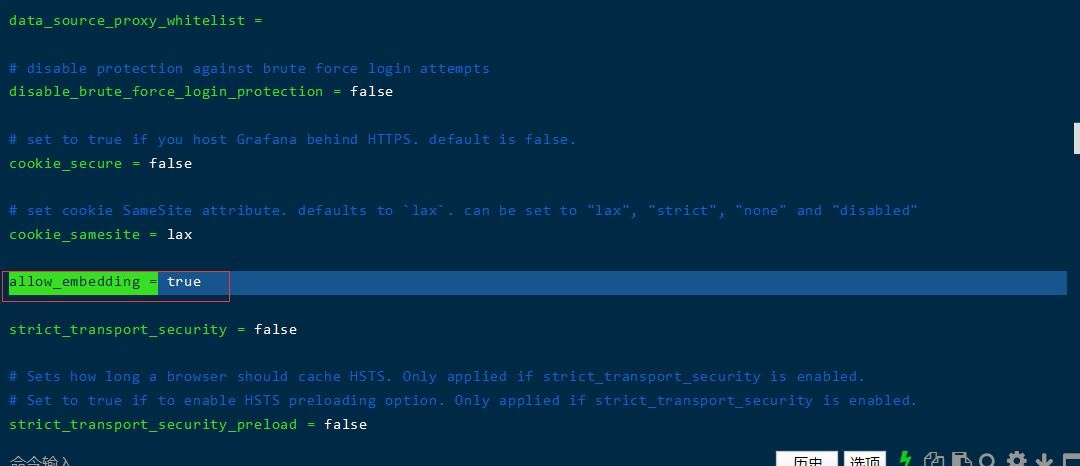Click the paste icon in bottom toolbar
This screenshot has width=1080, height=466.
pyautogui.click(x=961, y=460)
